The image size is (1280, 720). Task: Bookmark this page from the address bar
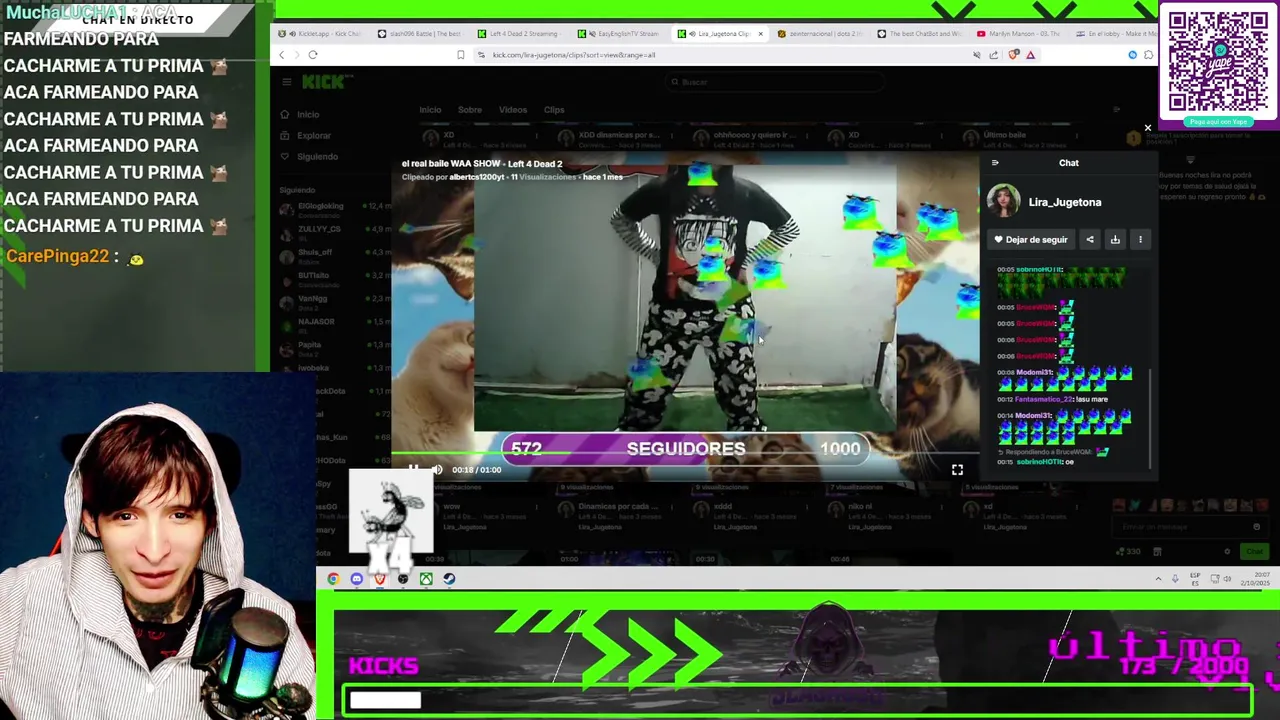[x=460, y=55]
